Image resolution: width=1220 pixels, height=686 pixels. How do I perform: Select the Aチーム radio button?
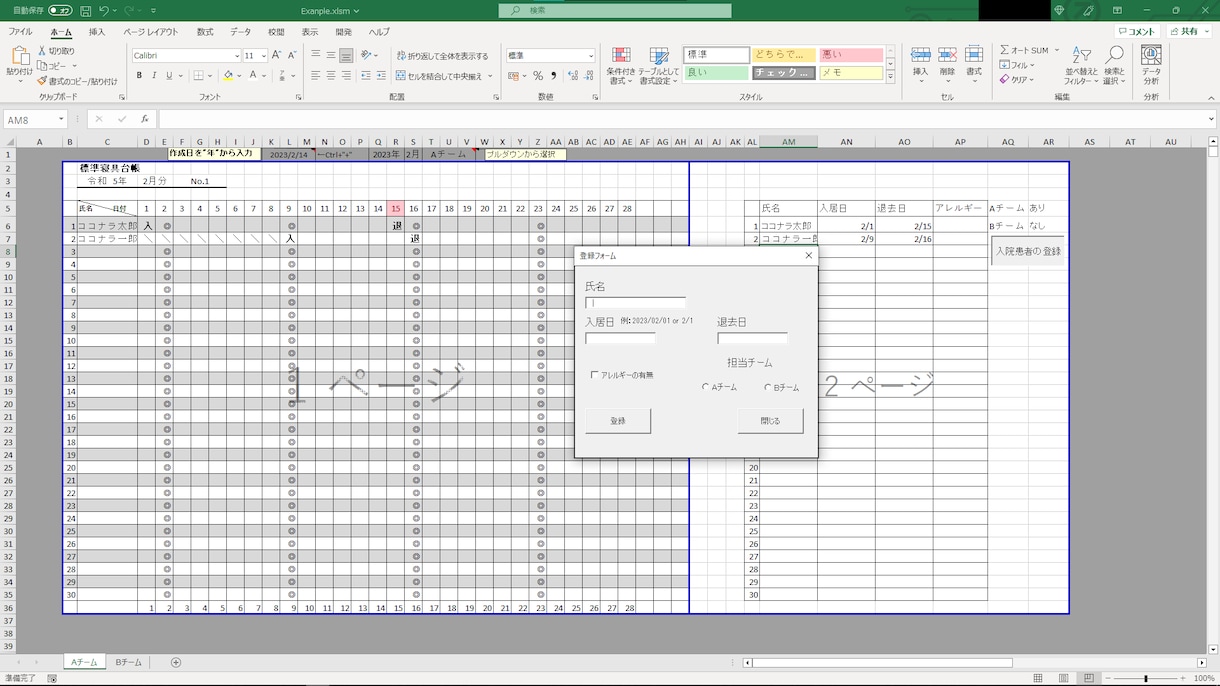click(705, 387)
